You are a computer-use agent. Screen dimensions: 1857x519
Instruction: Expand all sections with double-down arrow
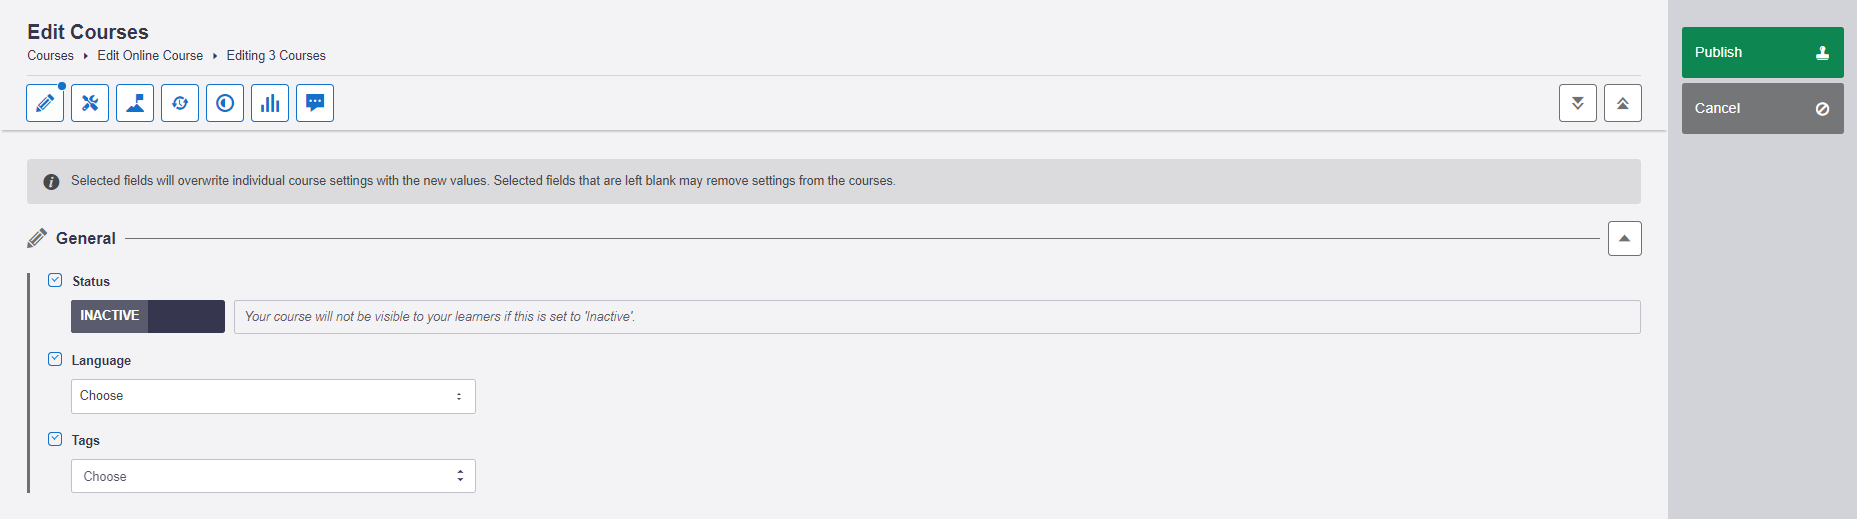click(1577, 103)
